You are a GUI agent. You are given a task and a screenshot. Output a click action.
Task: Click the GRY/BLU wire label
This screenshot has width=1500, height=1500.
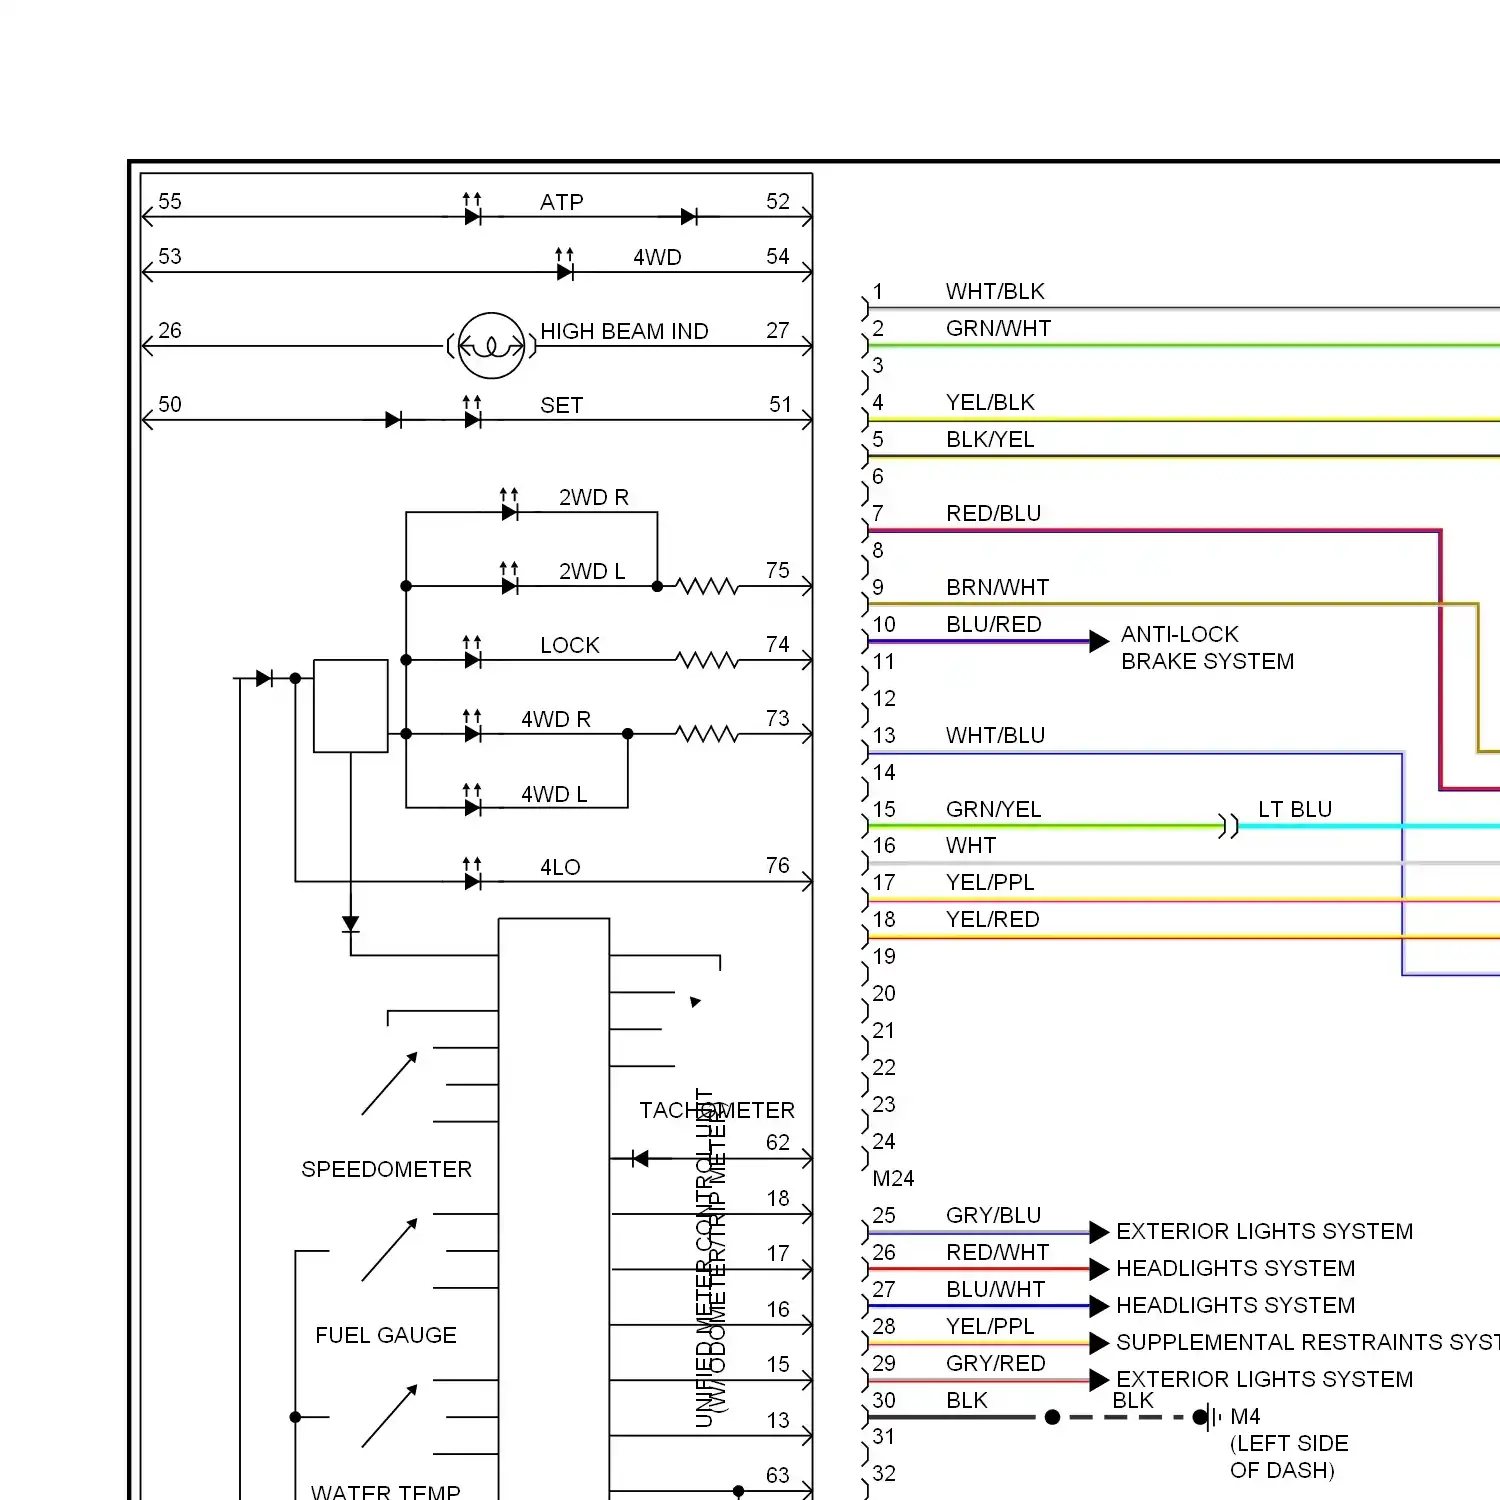pyautogui.click(x=993, y=1215)
